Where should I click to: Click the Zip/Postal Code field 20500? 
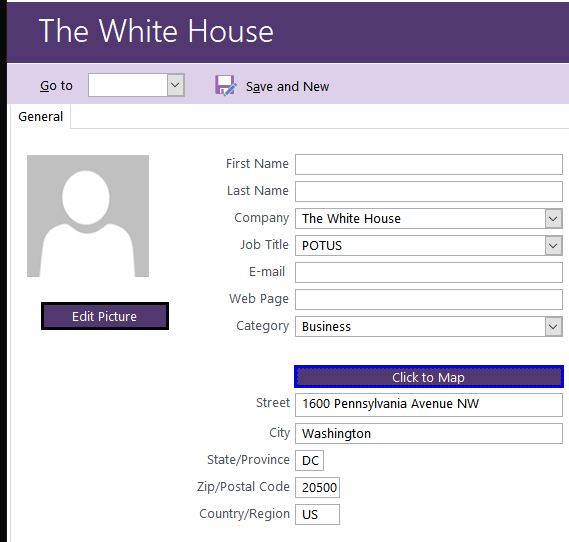(x=317, y=487)
